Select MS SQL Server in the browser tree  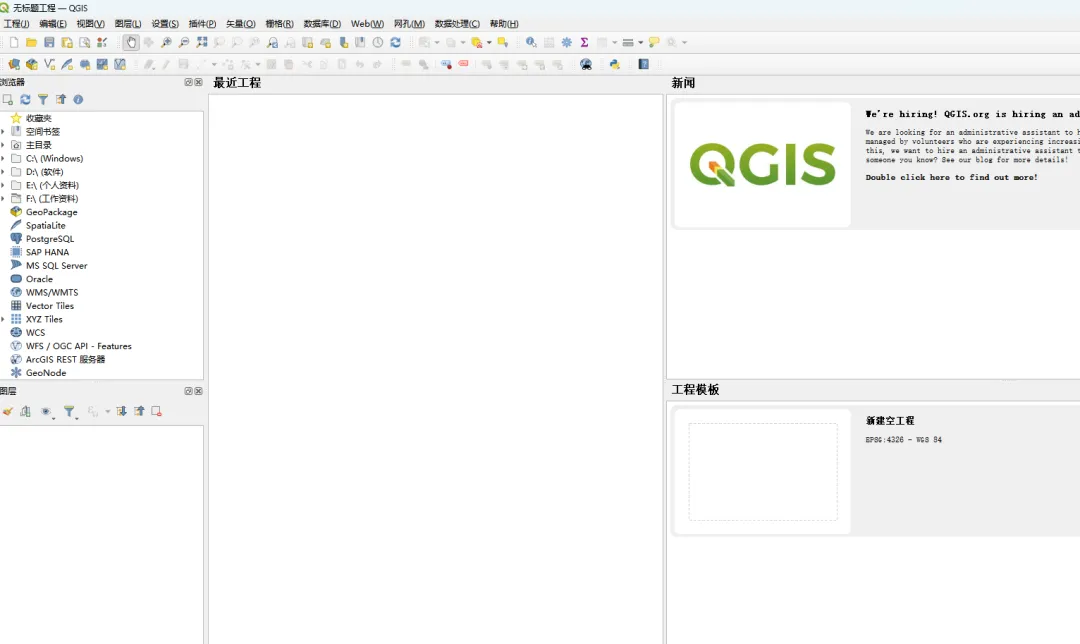[56, 266]
